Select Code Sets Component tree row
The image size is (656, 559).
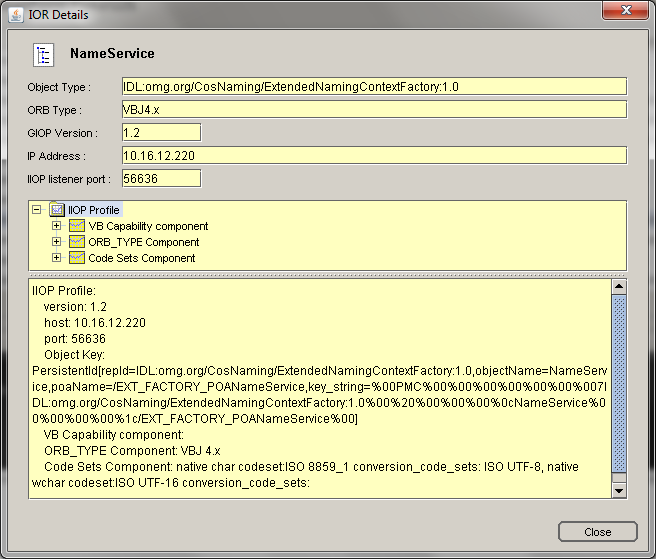(x=141, y=258)
